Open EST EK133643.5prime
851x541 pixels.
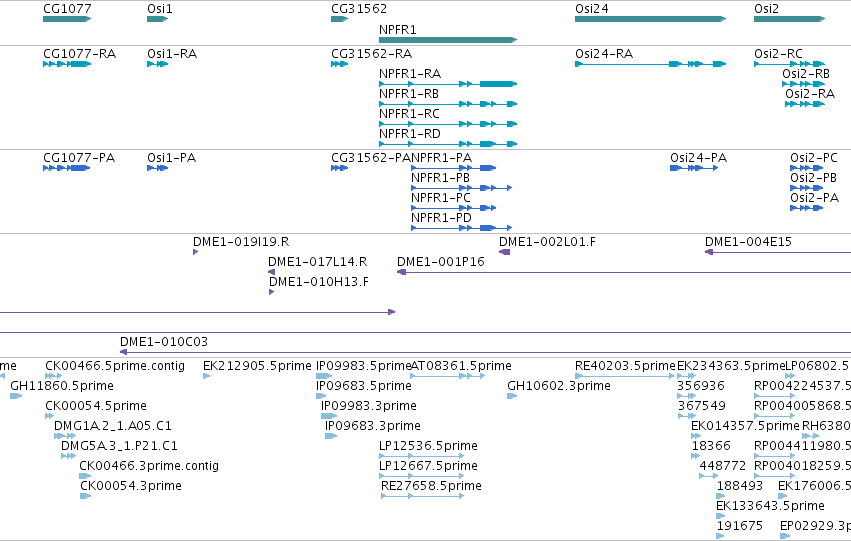(770, 507)
